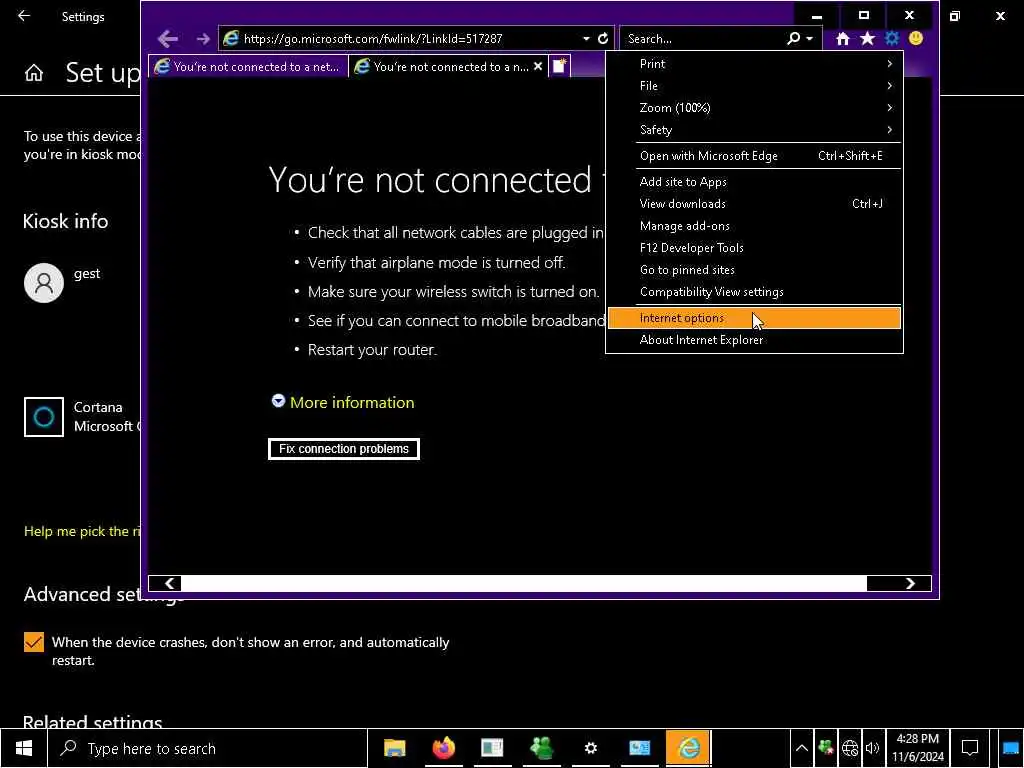
Task: Launch Firefox from the taskbar
Action: click(x=443, y=748)
